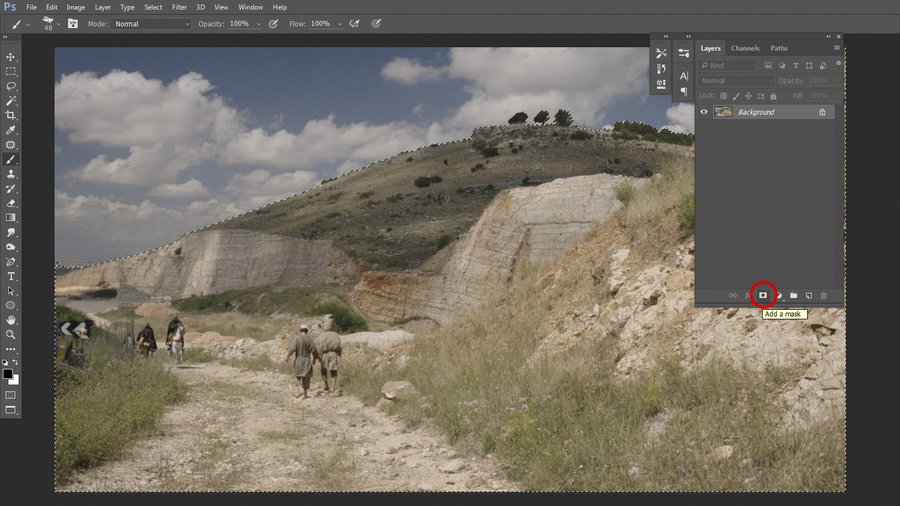
Task: Pick the Lasso tool in toolbar
Action: point(11,86)
